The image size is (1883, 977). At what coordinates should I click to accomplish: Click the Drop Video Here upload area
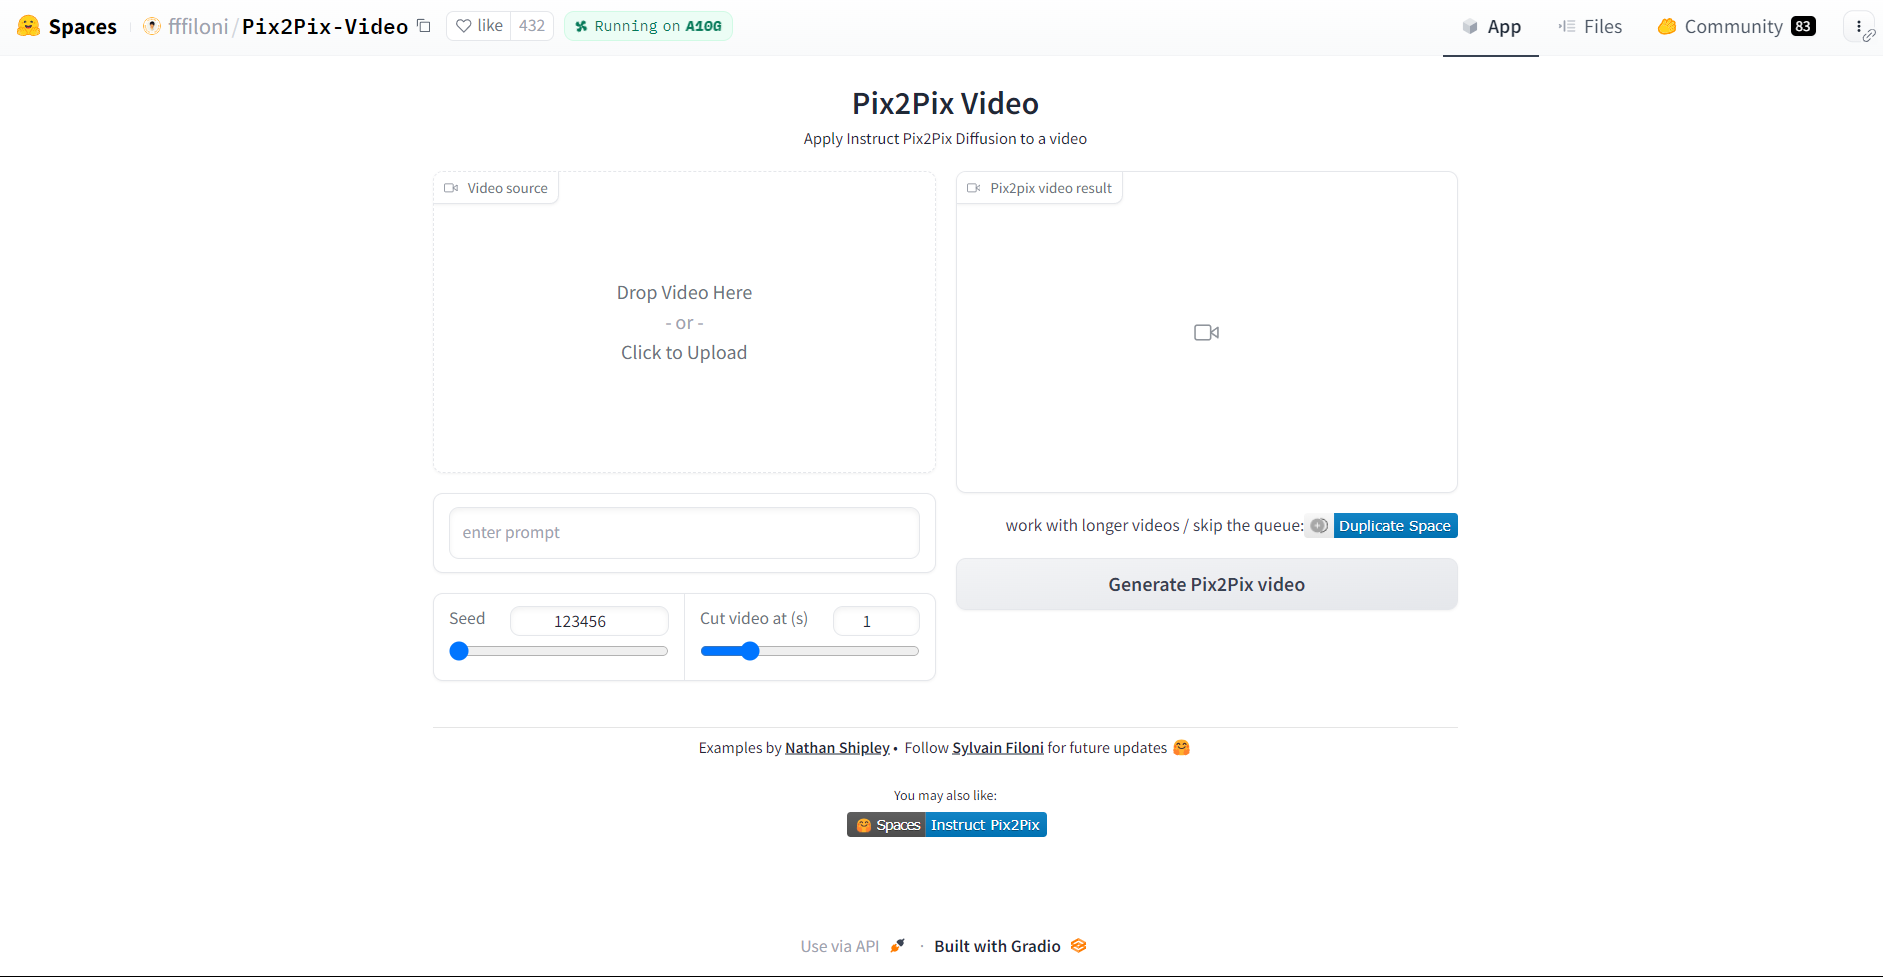(684, 323)
